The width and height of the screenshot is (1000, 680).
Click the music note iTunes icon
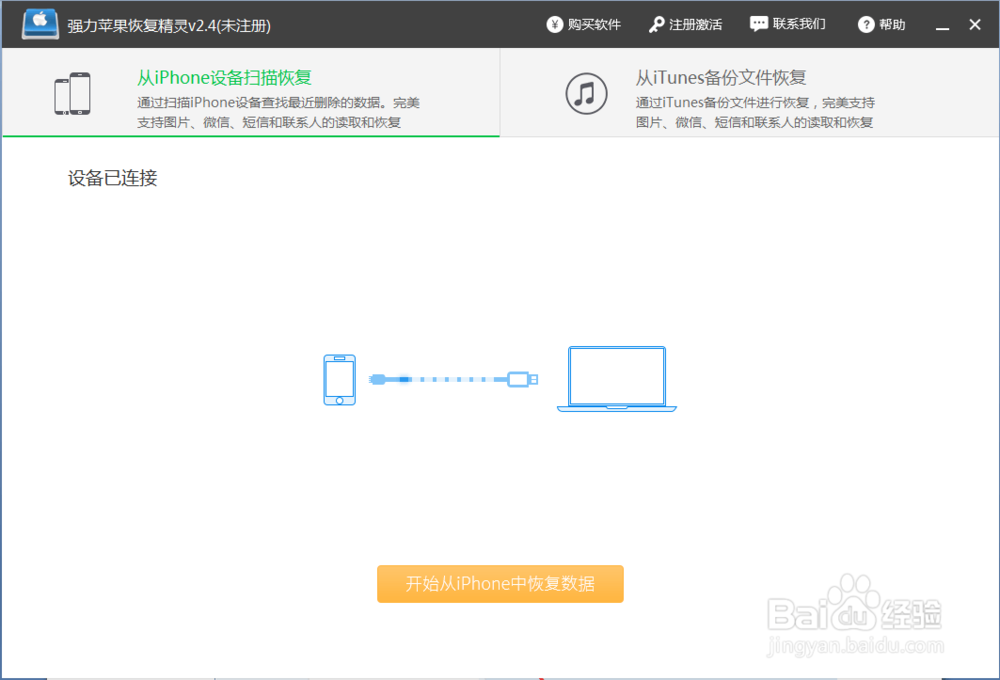pyautogui.click(x=586, y=94)
